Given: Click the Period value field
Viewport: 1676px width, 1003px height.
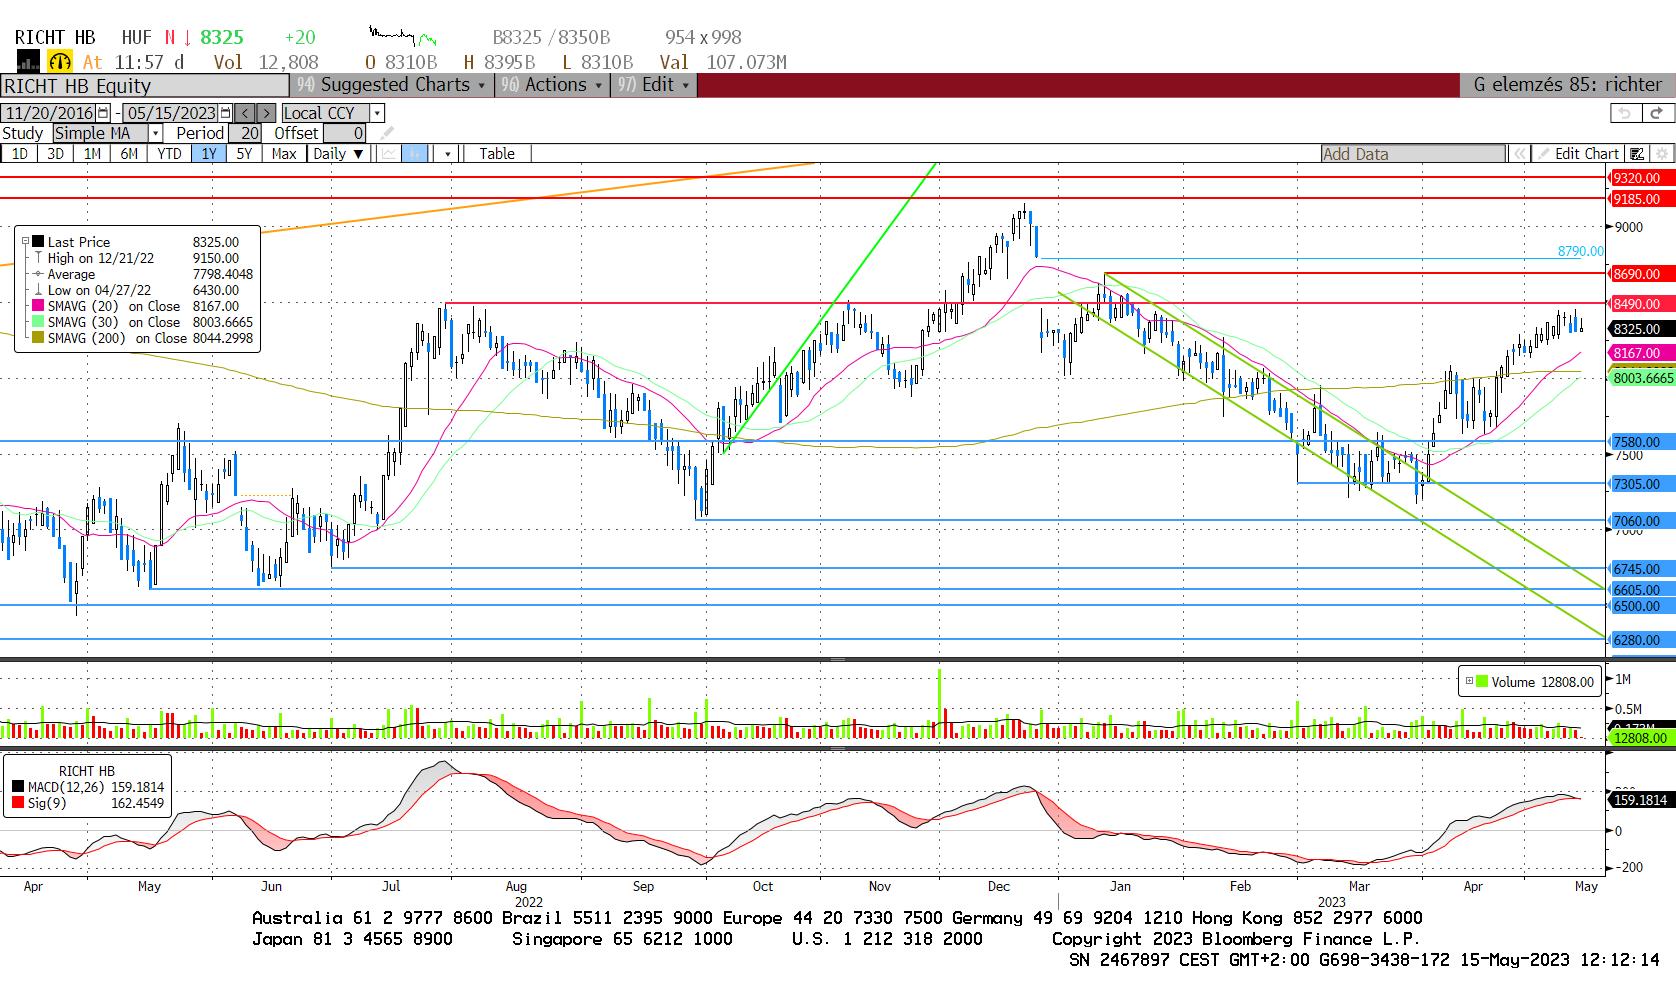Looking at the screenshot, I should point(246,133).
